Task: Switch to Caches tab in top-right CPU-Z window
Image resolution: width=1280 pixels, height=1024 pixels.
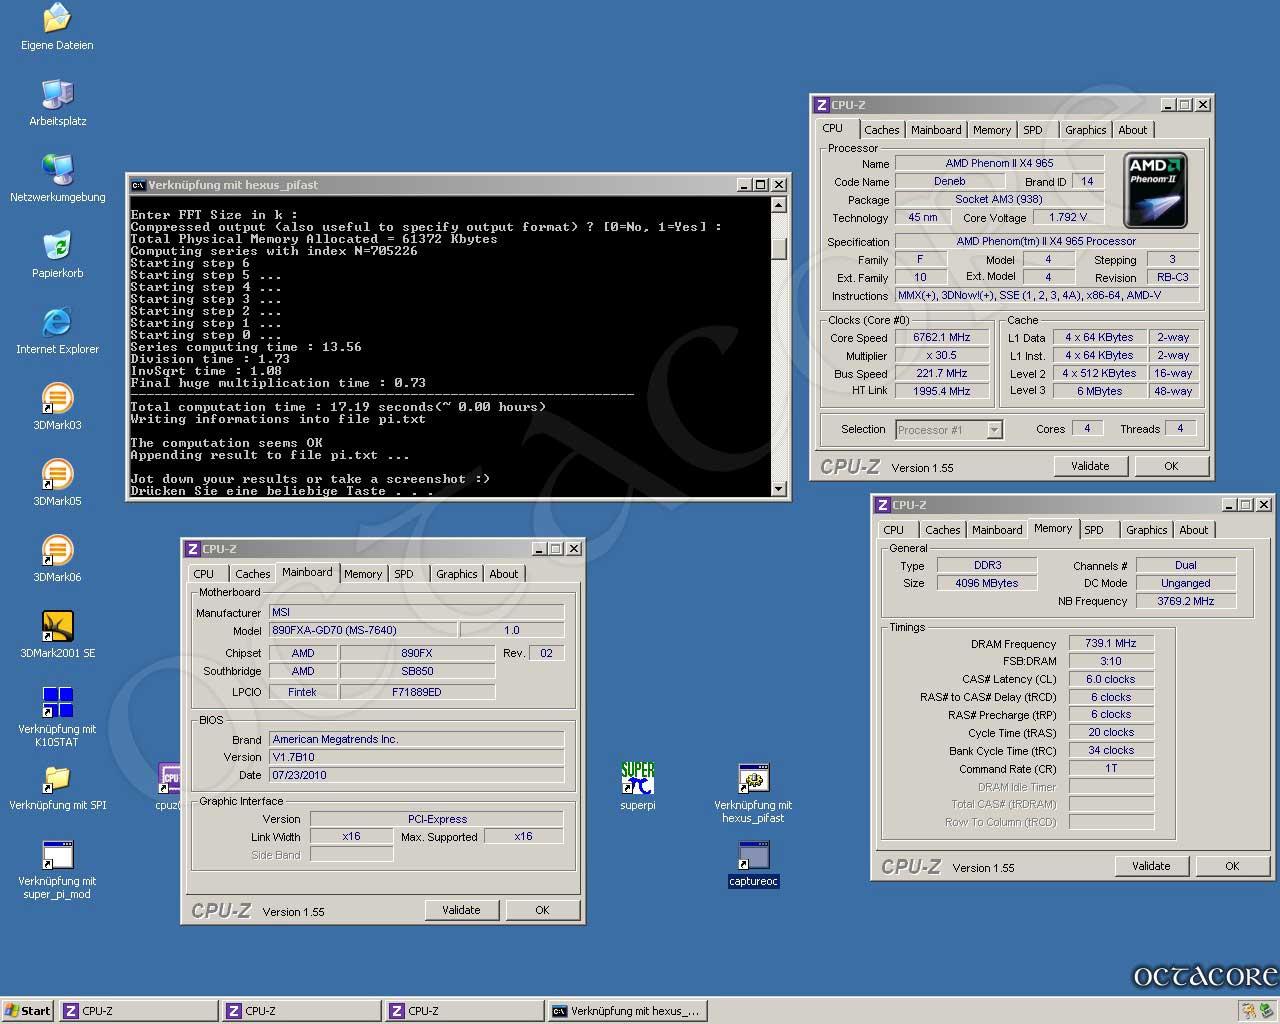Action: [x=881, y=130]
